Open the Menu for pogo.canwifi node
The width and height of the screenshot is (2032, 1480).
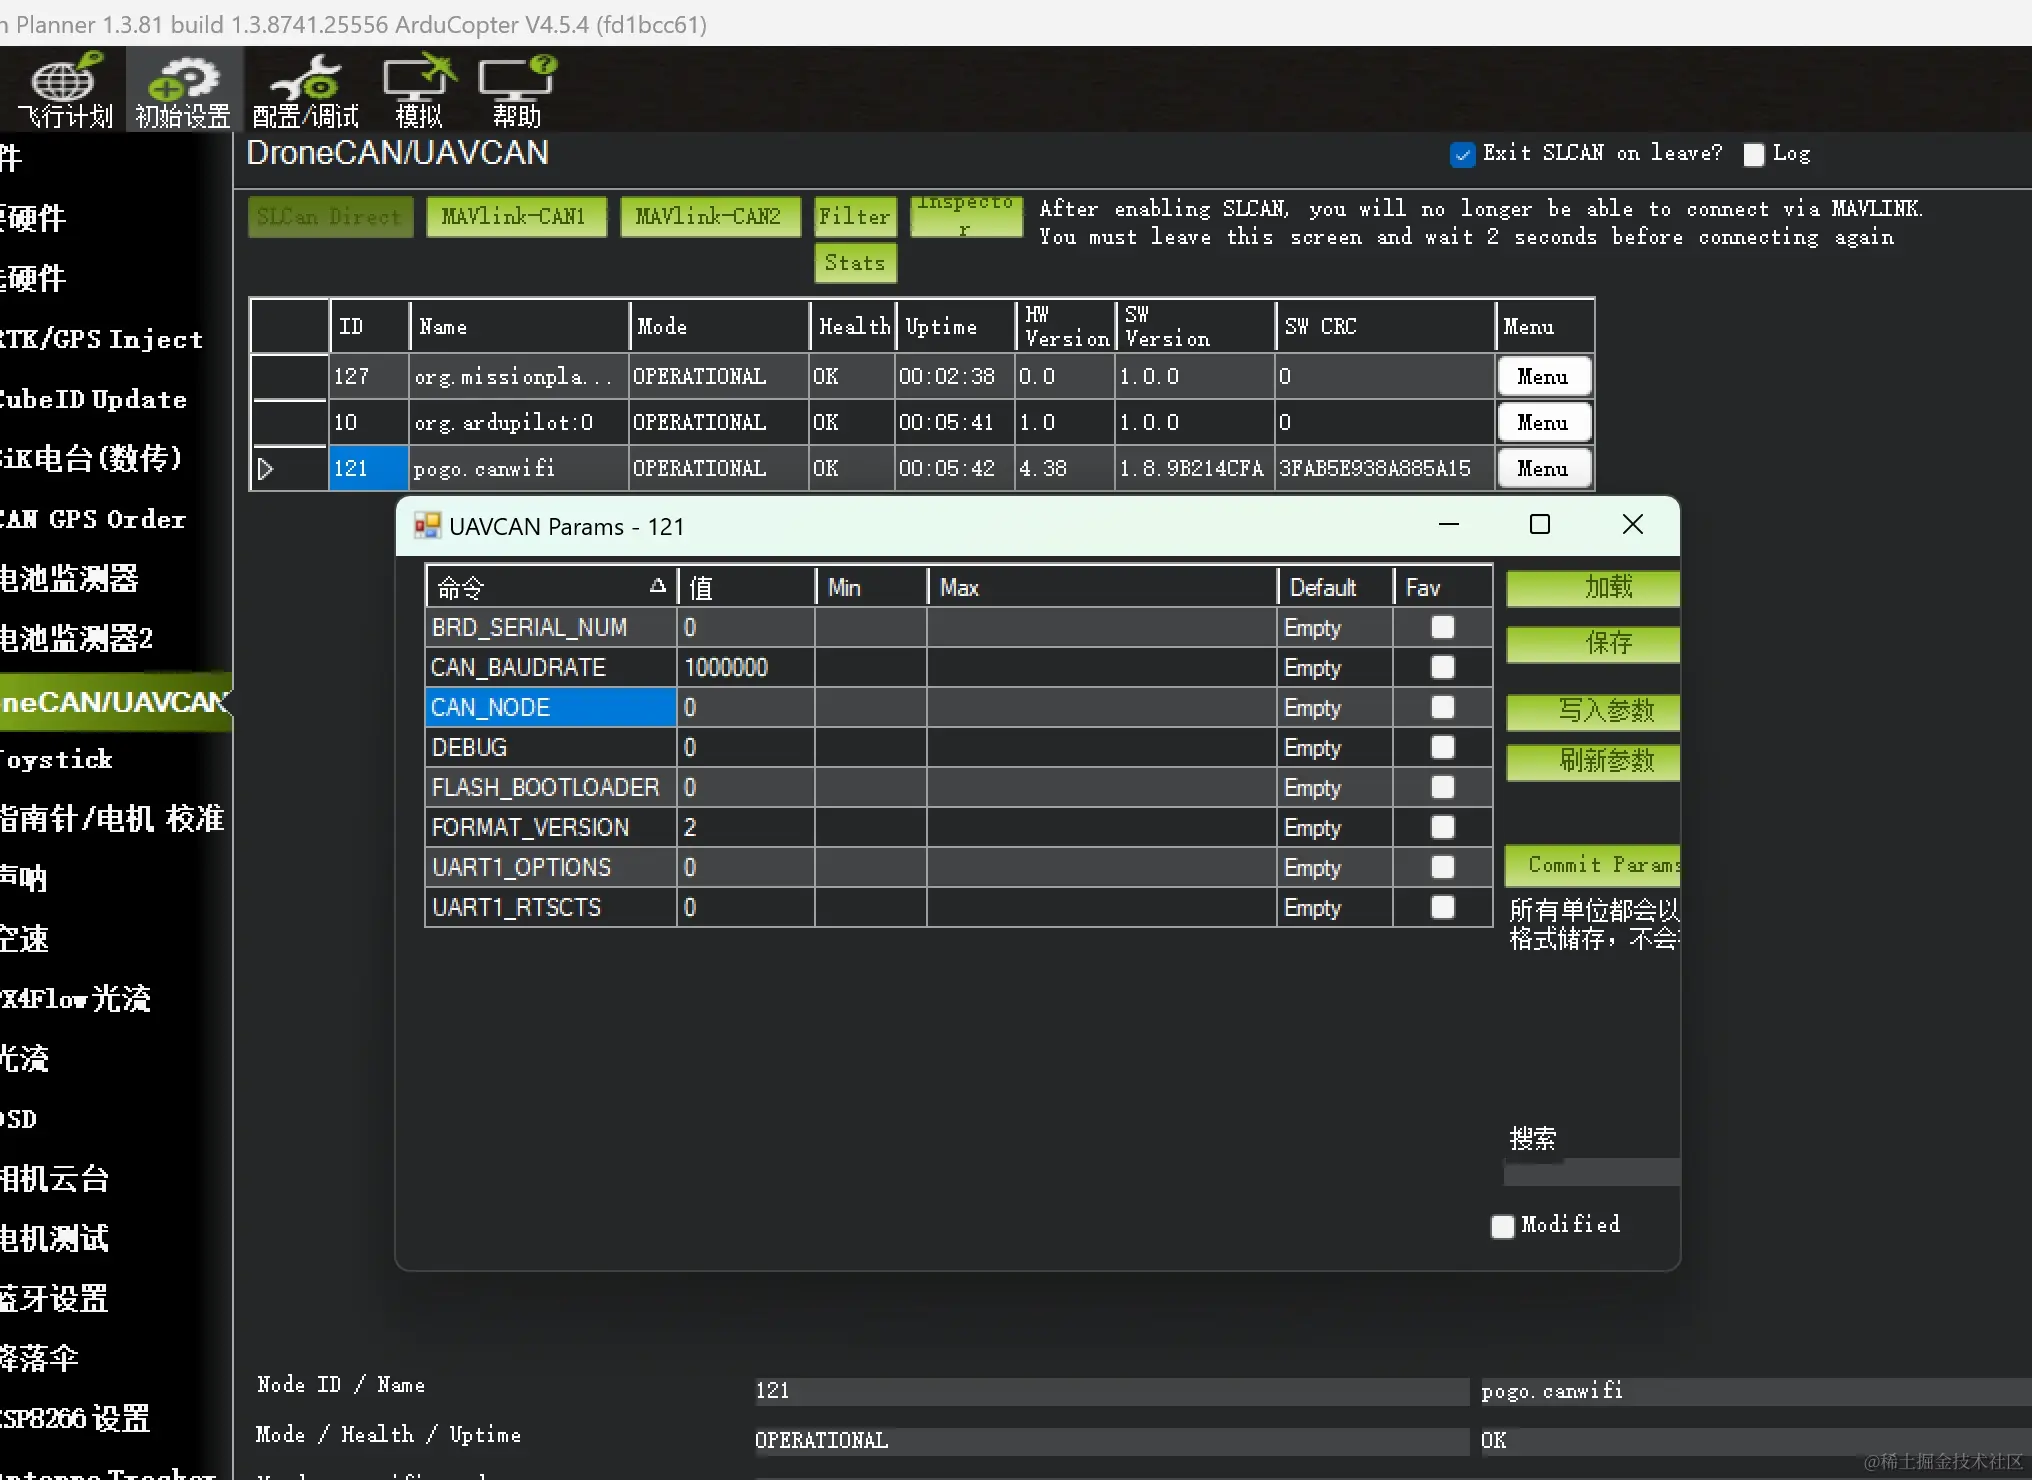click(x=1543, y=468)
